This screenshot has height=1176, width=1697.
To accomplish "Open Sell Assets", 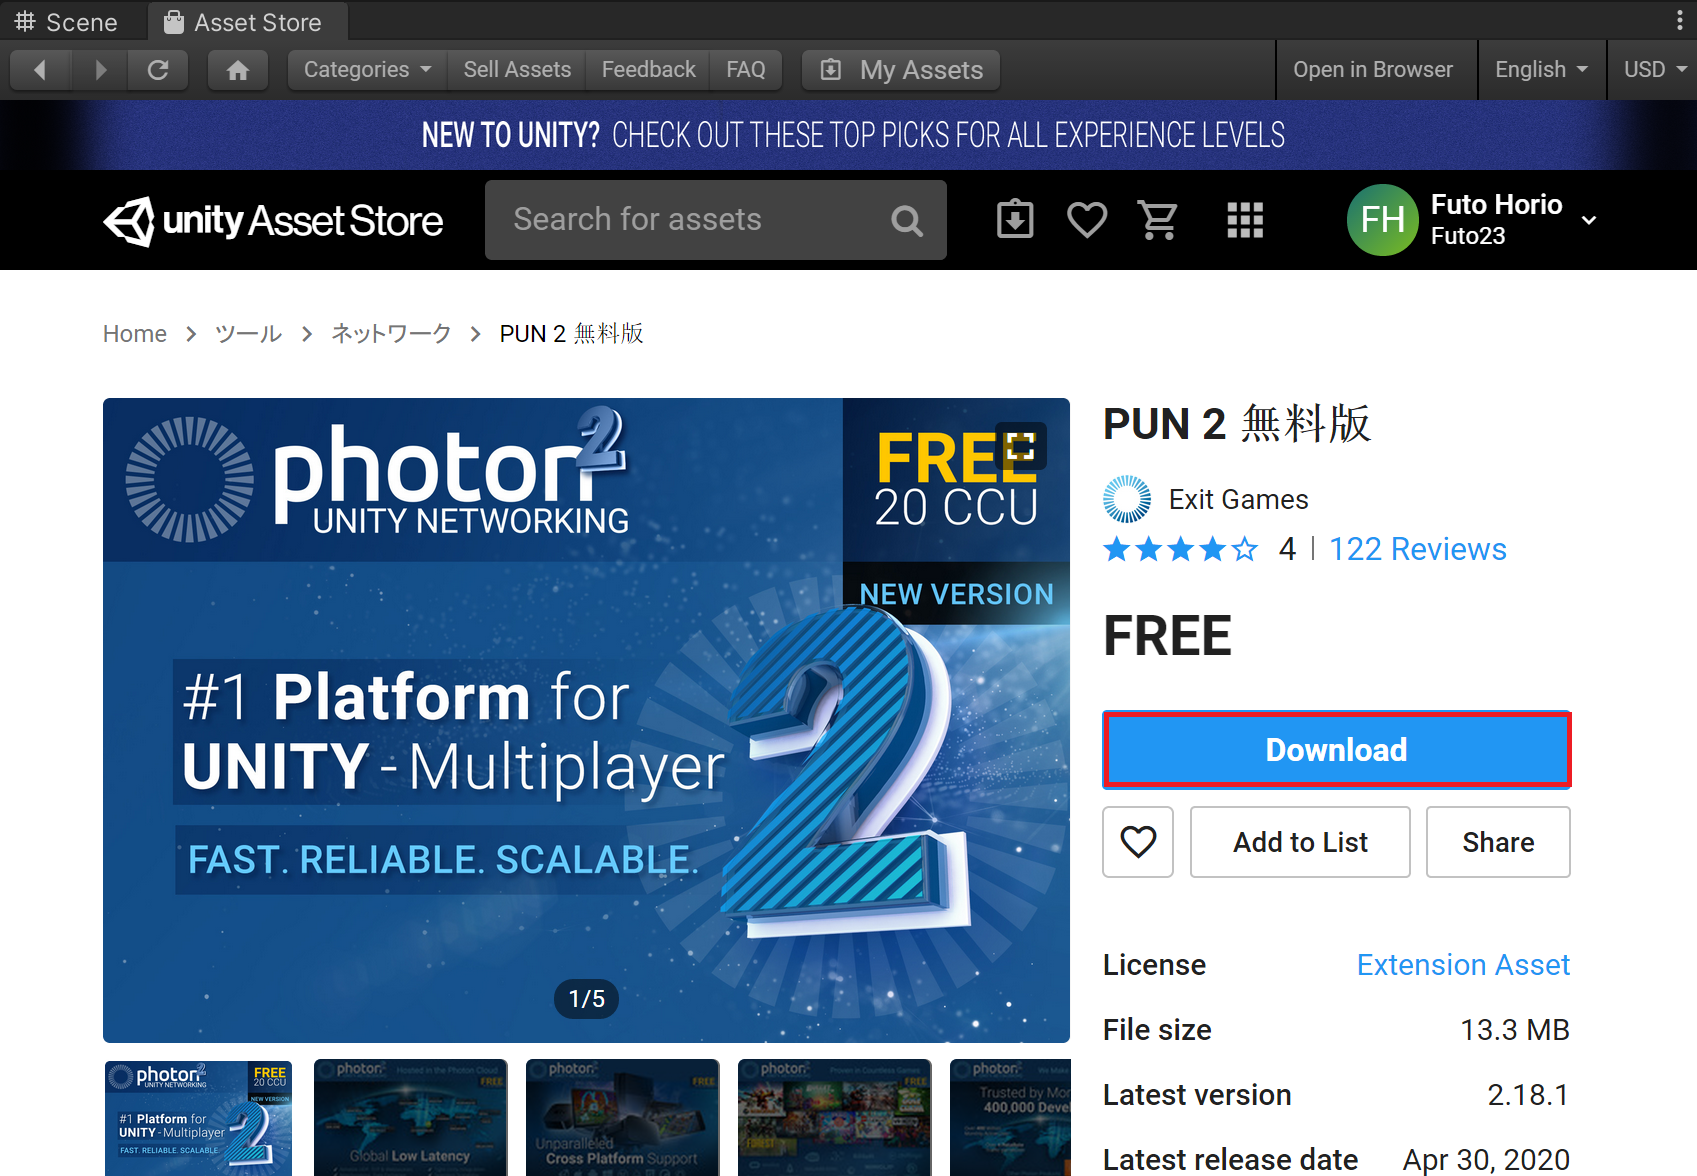I will 517,70.
